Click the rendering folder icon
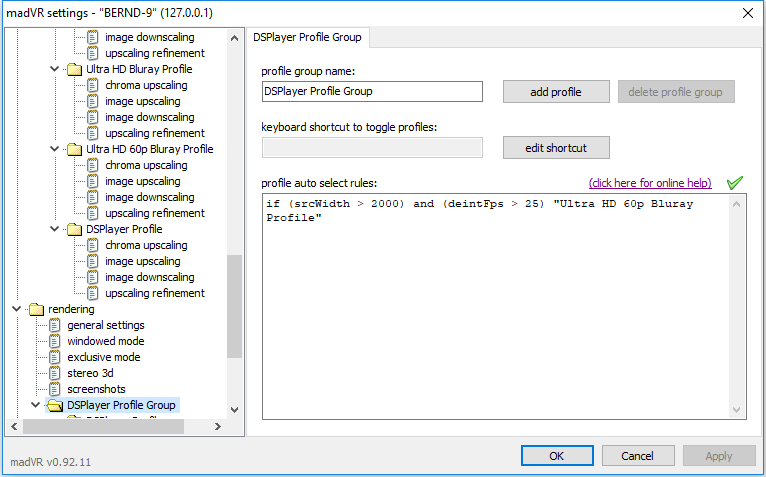The image size is (766, 477). [x=36, y=309]
